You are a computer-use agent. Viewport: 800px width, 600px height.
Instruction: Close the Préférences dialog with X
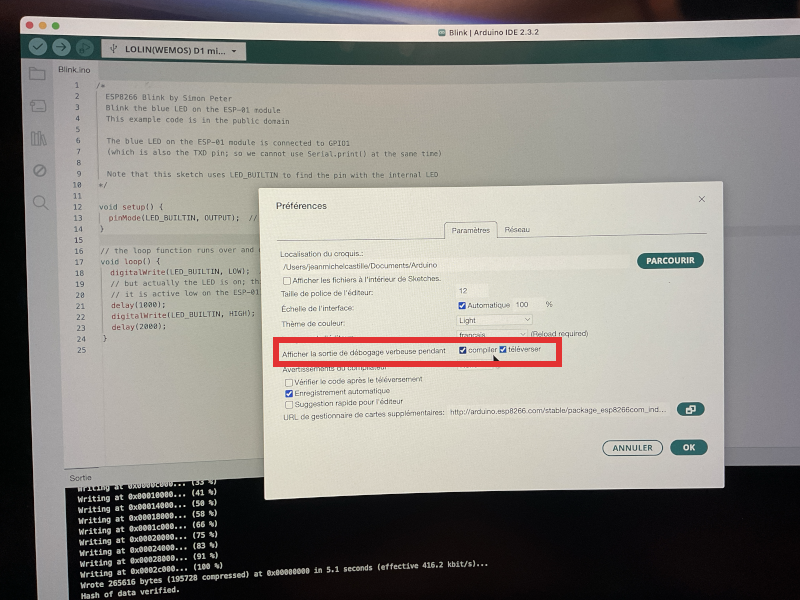click(x=702, y=199)
